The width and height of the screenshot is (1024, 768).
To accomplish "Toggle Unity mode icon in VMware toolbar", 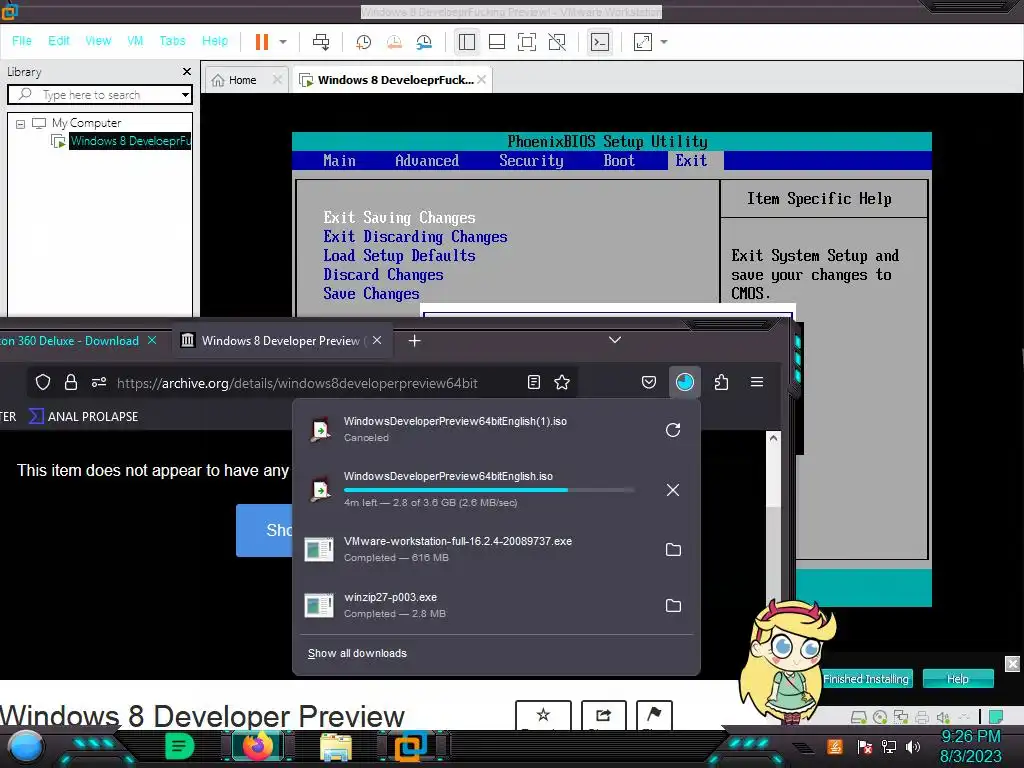I will pos(557,42).
